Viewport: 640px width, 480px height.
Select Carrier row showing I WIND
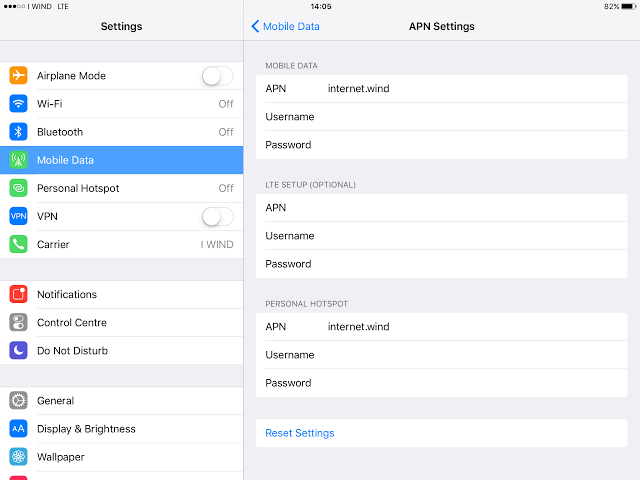[x=120, y=244]
